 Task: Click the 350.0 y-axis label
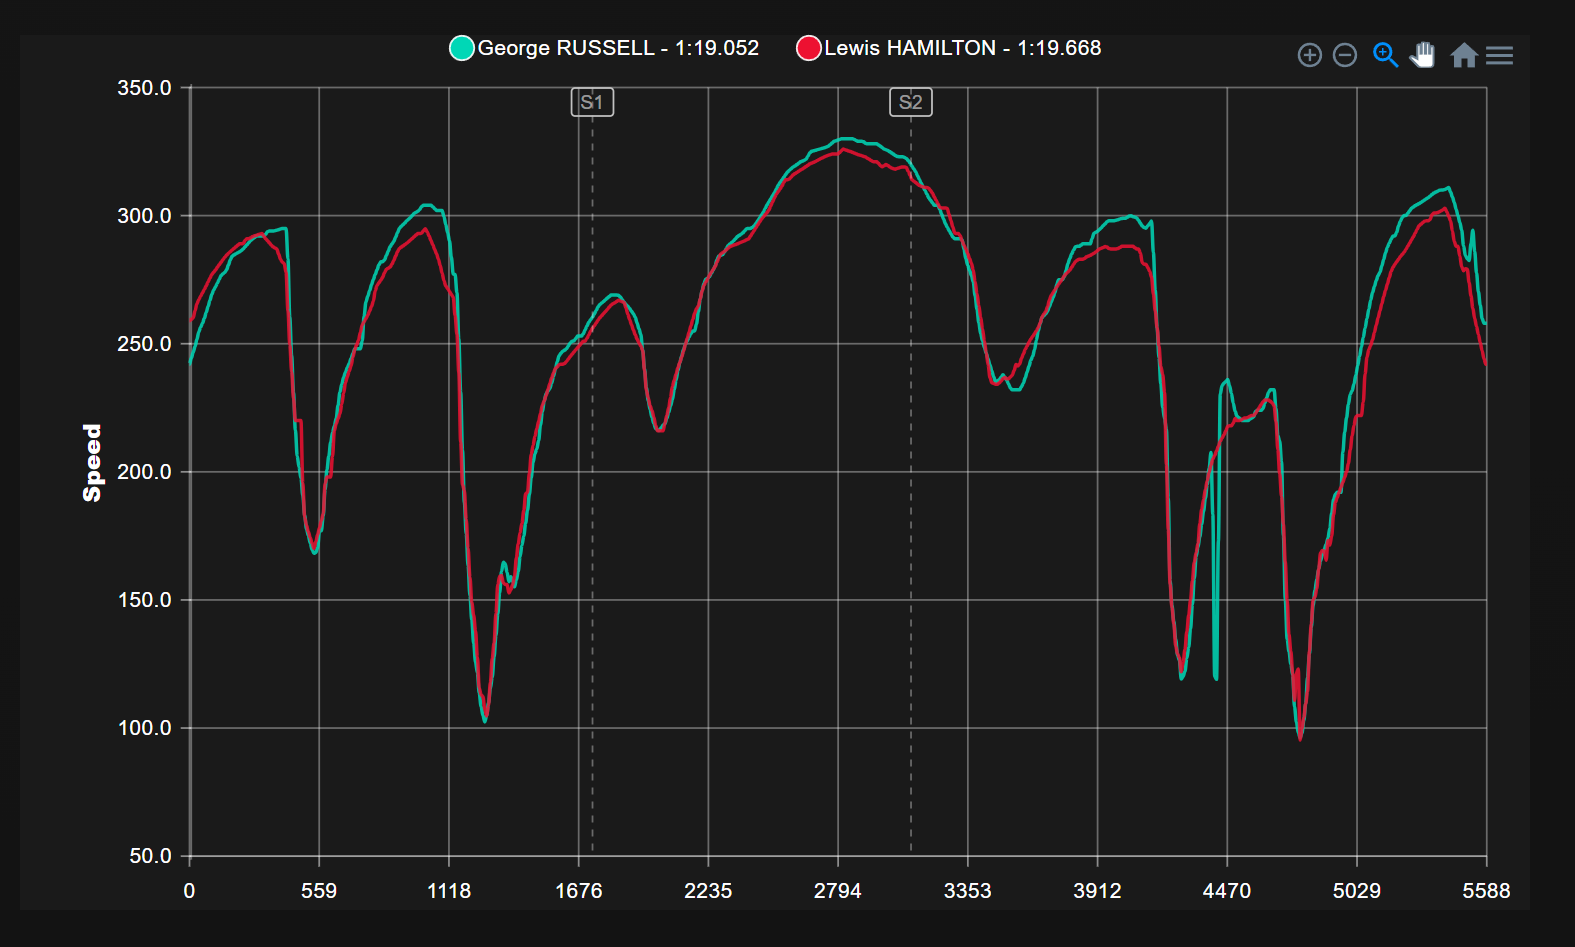tap(145, 88)
